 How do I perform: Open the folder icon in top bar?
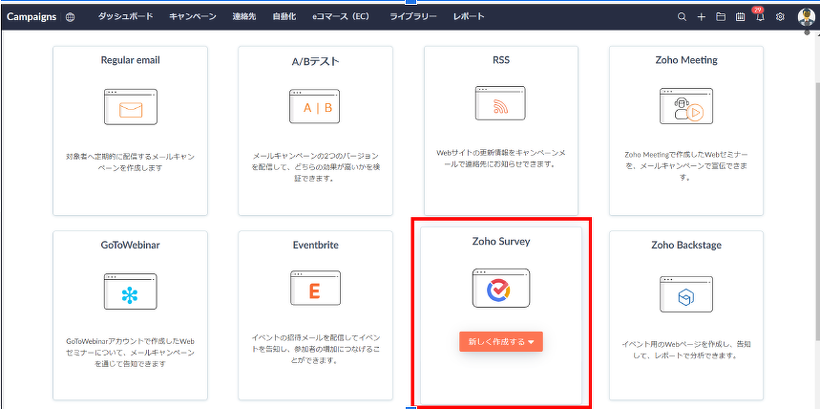pyautogui.click(x=720, y=17)
